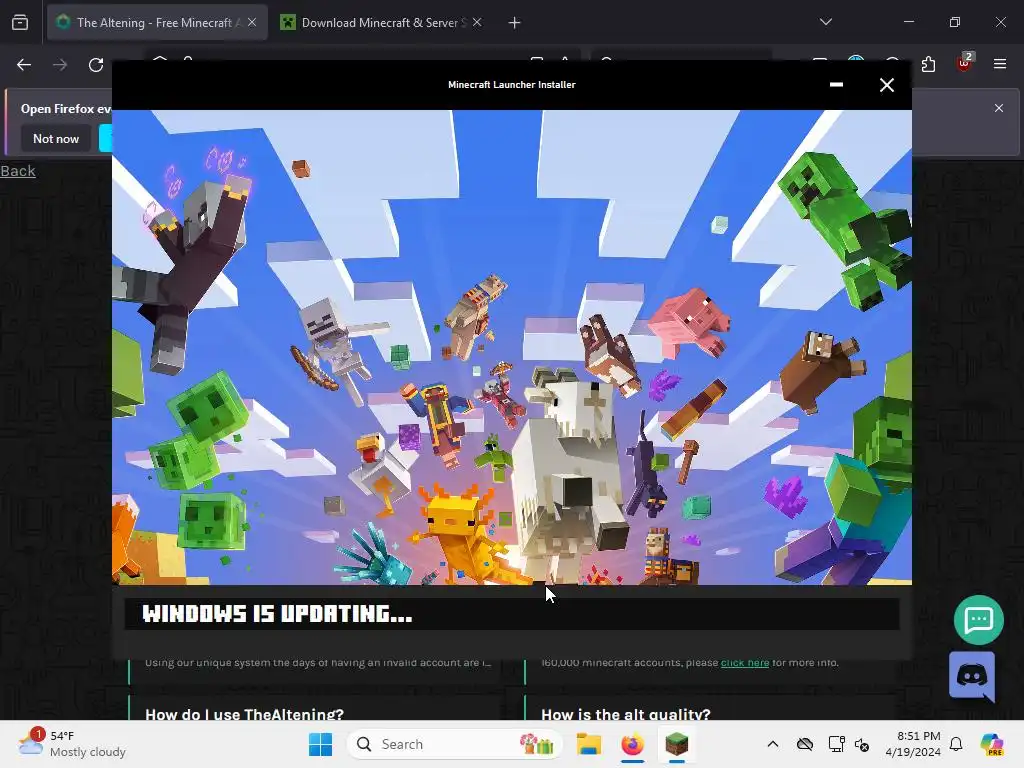Restore down the Firefox window

(955, 22)
